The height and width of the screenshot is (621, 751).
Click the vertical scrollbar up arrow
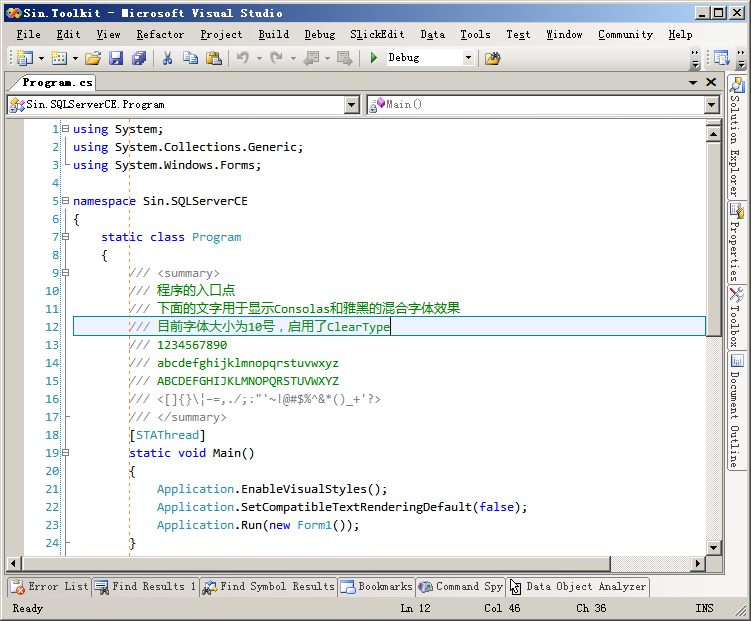[713, 135]
